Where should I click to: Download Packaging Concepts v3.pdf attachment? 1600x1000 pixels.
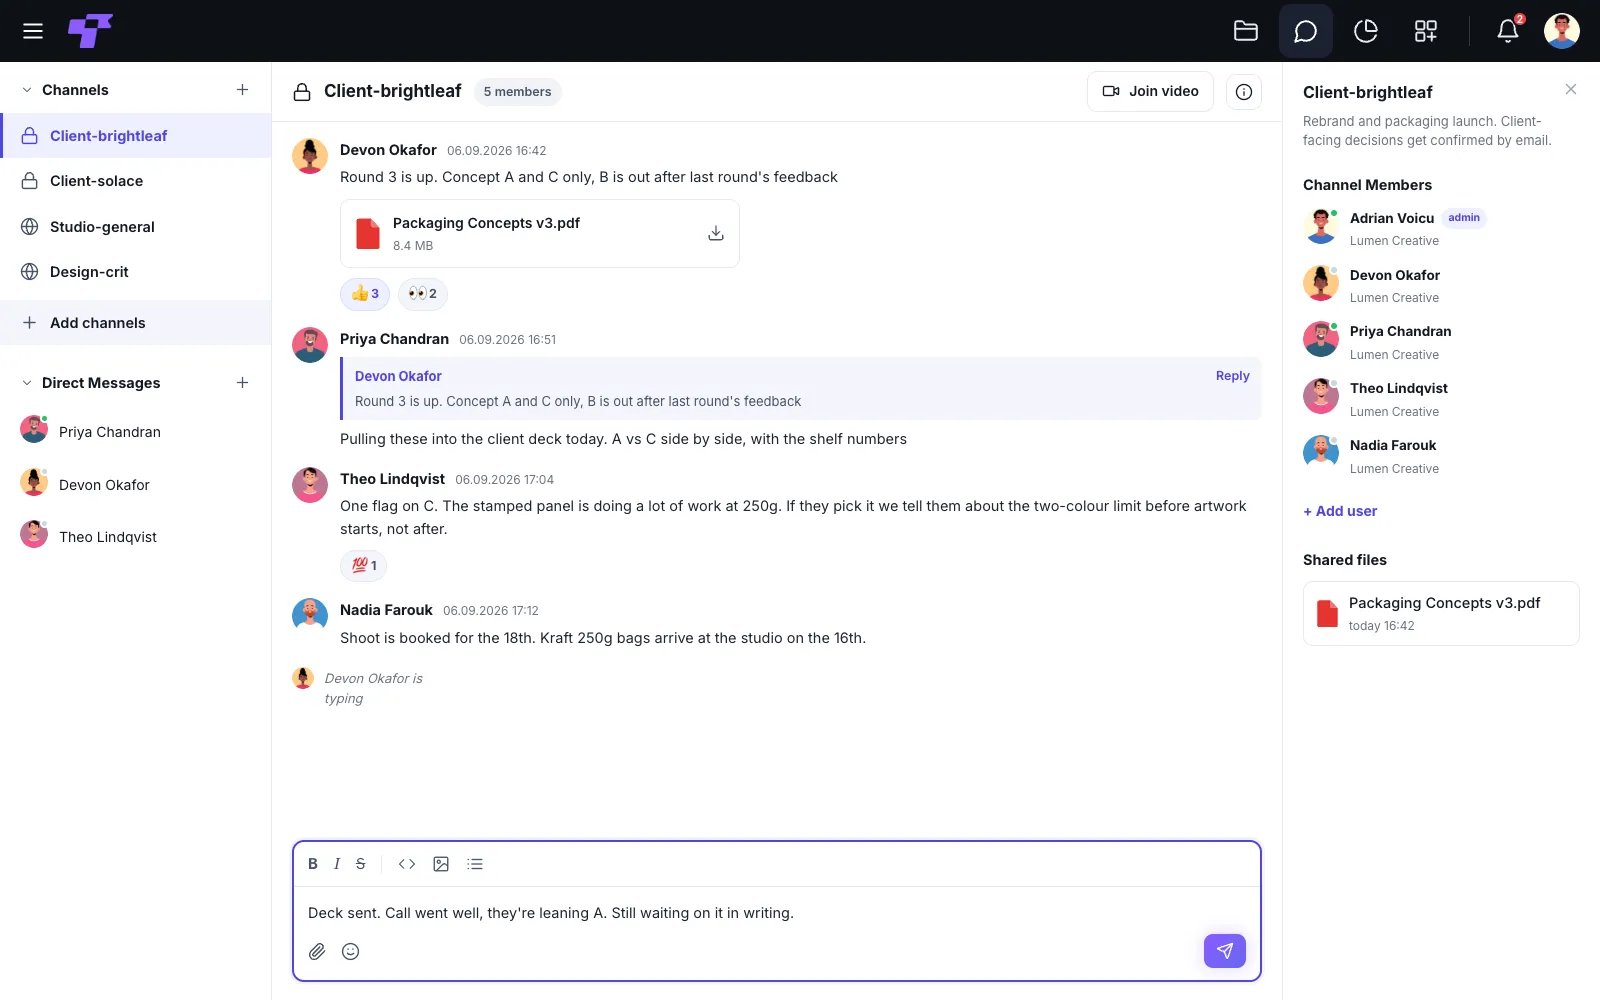[716, 233]
